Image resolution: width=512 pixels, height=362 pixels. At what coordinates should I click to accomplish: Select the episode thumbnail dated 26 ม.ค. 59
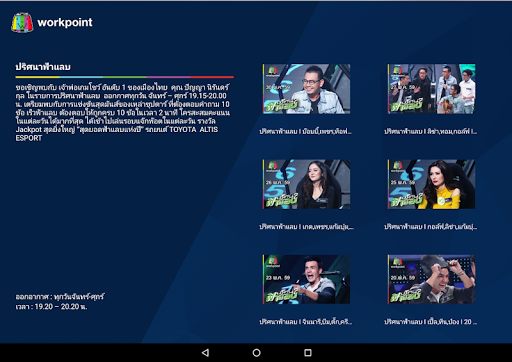(306, 184)
